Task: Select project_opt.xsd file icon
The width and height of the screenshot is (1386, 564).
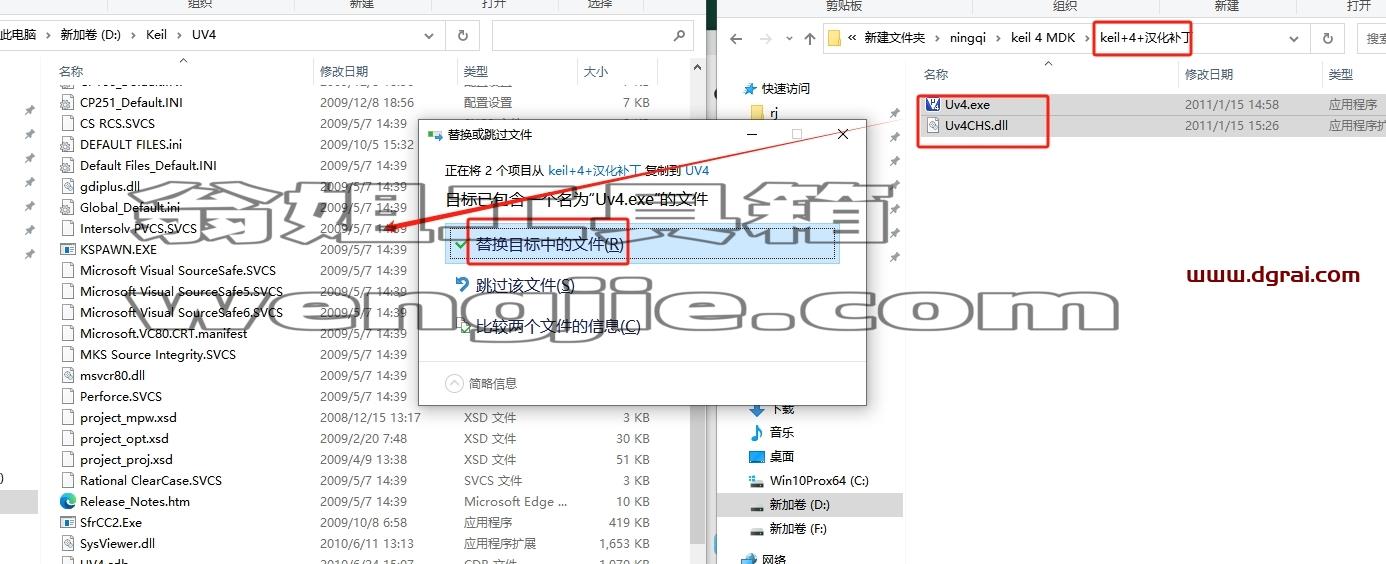Action: pyautogui.click(x=67, y=439)
